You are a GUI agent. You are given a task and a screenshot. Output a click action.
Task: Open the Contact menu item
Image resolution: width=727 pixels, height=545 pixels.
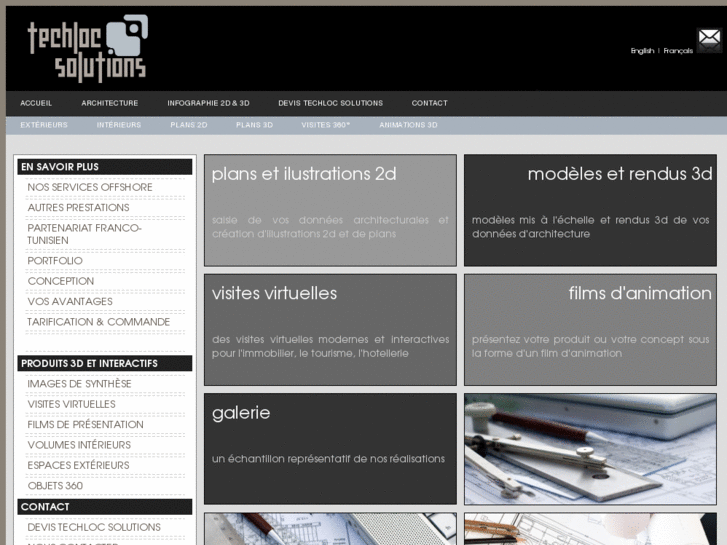429,103
